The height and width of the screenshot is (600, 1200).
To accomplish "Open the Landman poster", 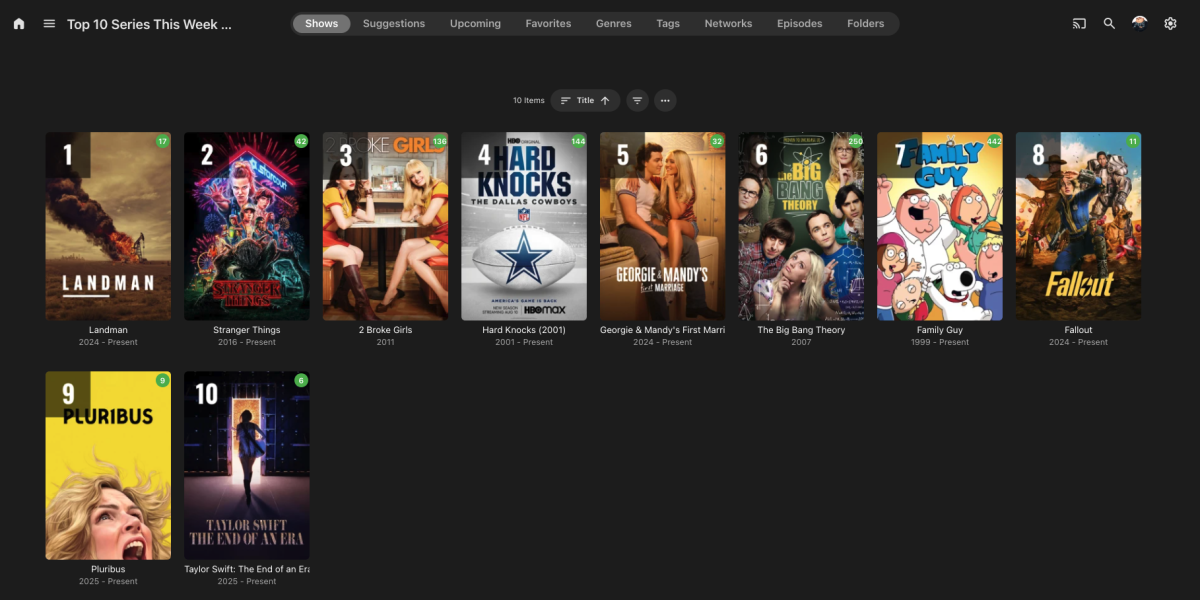I will (108, 226).
